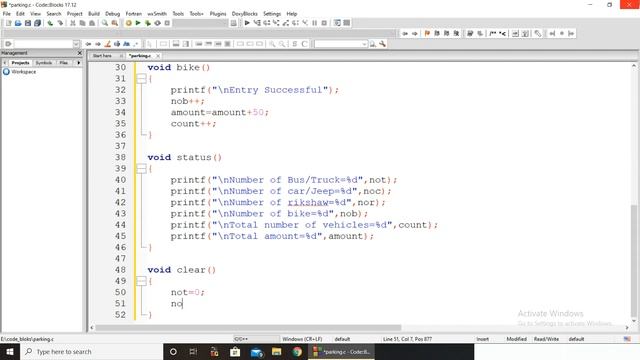Close the parking.c editor tab
The height and width of the screenshot is (360, 640).
click(x=158, y=56)
